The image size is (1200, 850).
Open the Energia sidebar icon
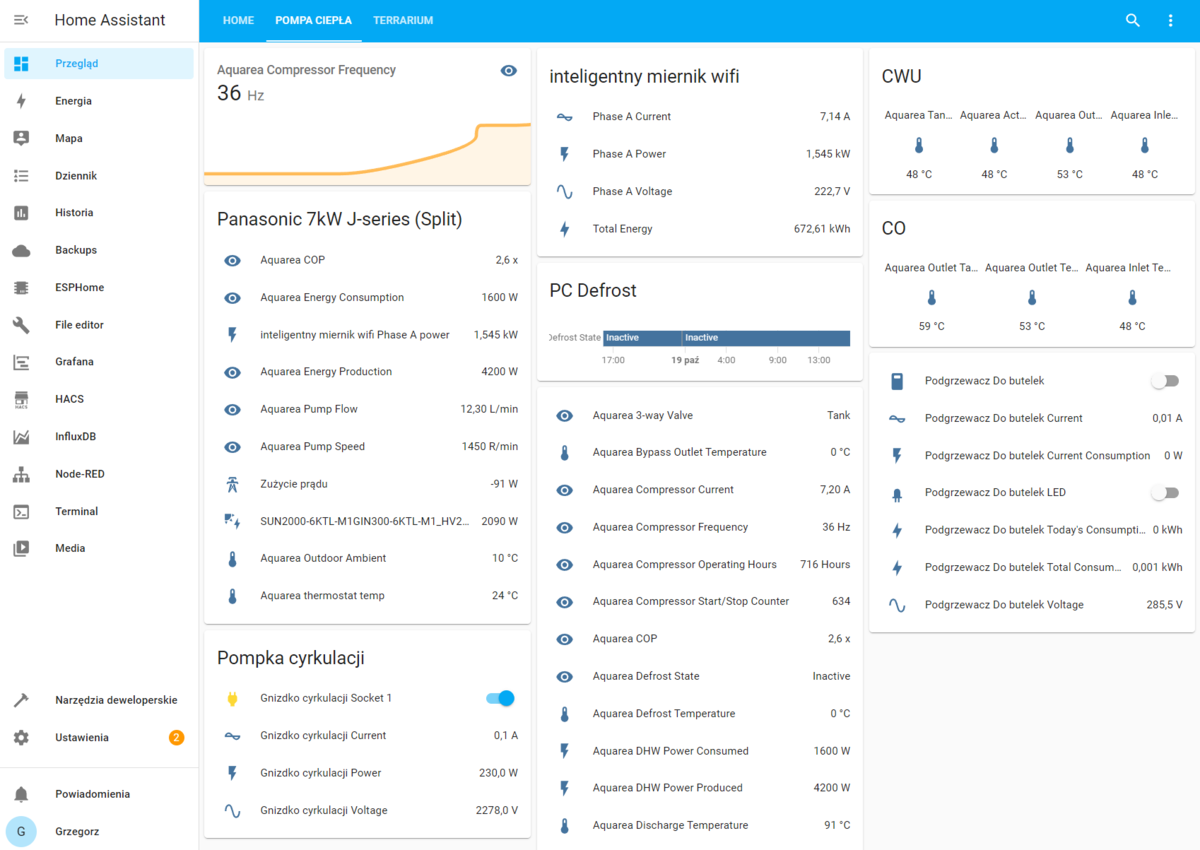pyautogui.click(x=21, y=101)
